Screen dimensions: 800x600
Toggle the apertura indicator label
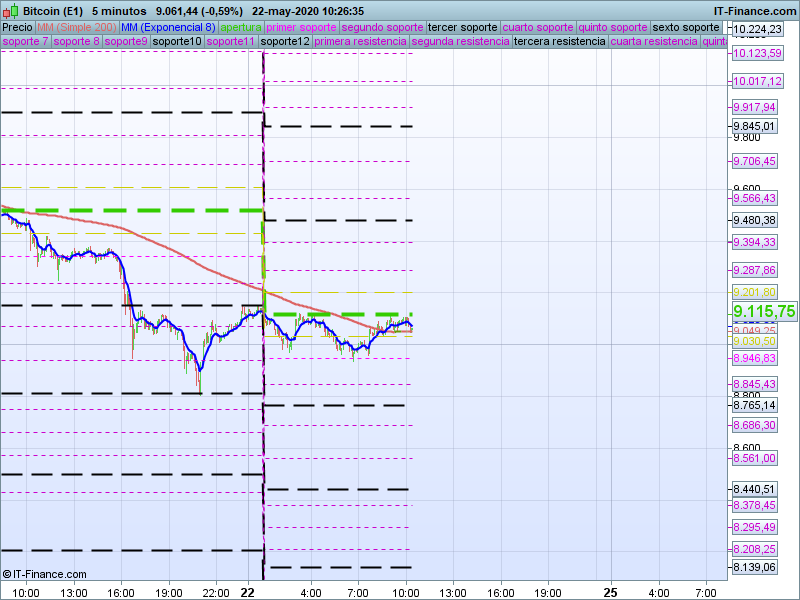(241, 27)
